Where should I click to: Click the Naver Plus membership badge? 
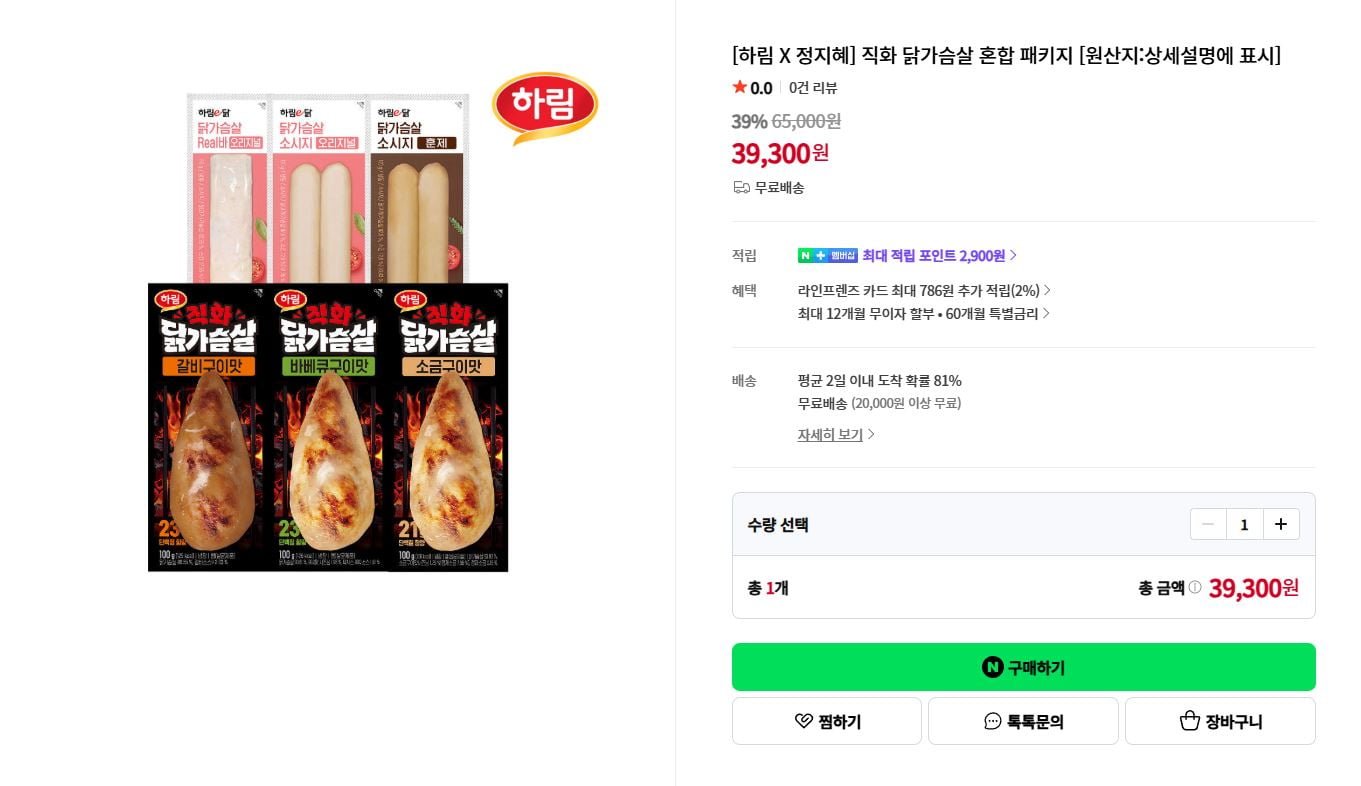pyautogui.click(x=827, y=256)
